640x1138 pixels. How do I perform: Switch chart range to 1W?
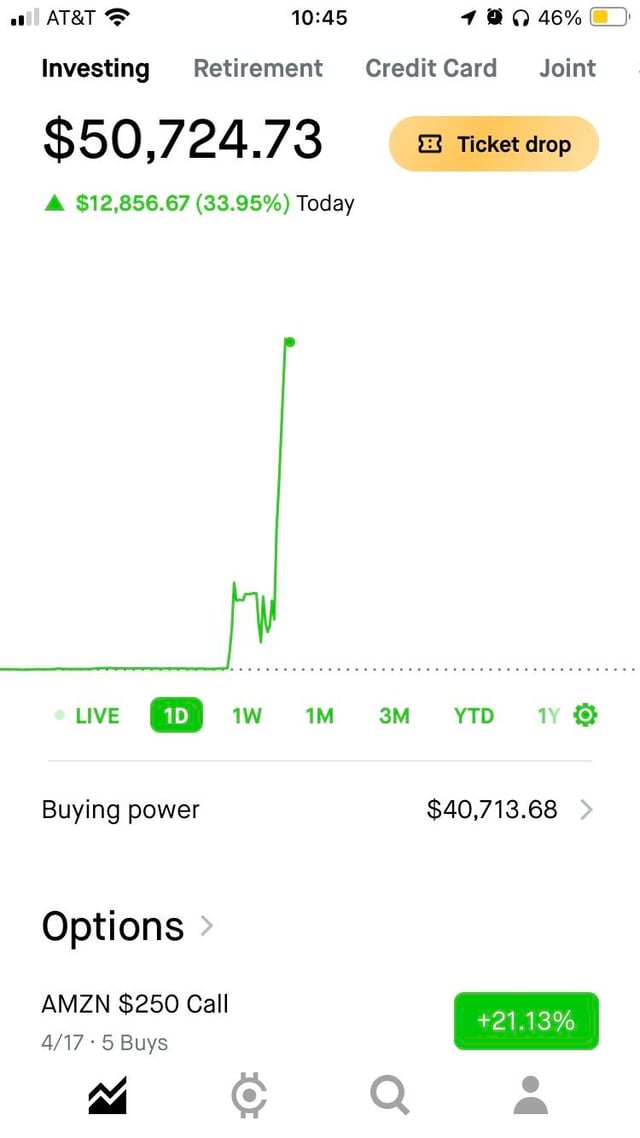[x=246, y=716]
